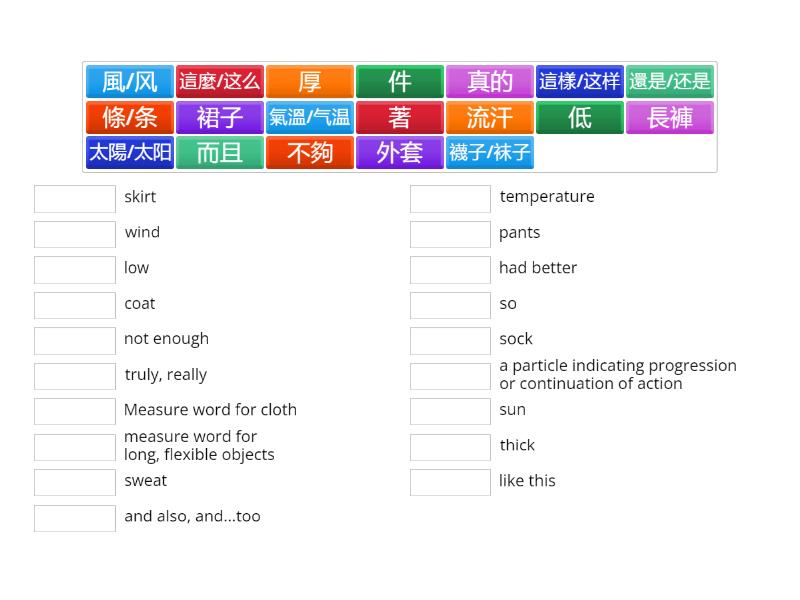The height and width of the screenshot is (600, 800).
Task: Choose the 條/条 tile
Action: 130,118
